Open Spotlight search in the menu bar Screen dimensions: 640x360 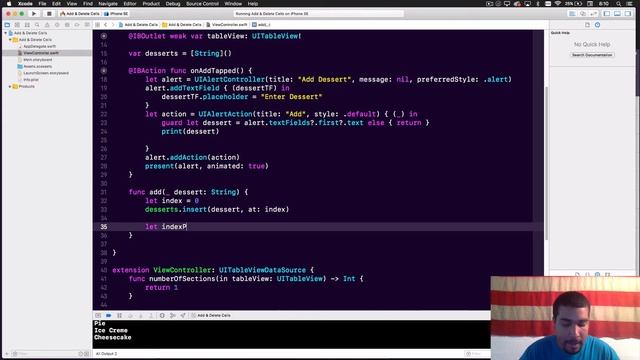click(x=619, y=4)
